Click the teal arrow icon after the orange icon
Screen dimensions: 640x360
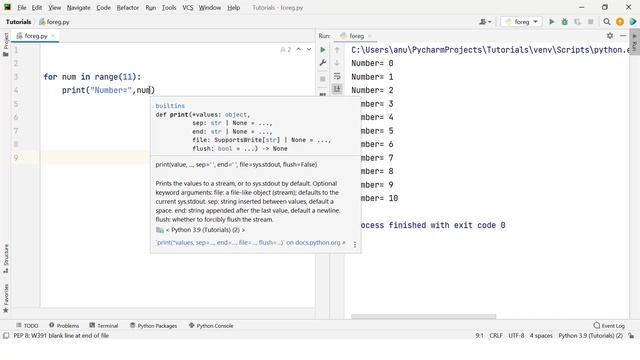633,22
